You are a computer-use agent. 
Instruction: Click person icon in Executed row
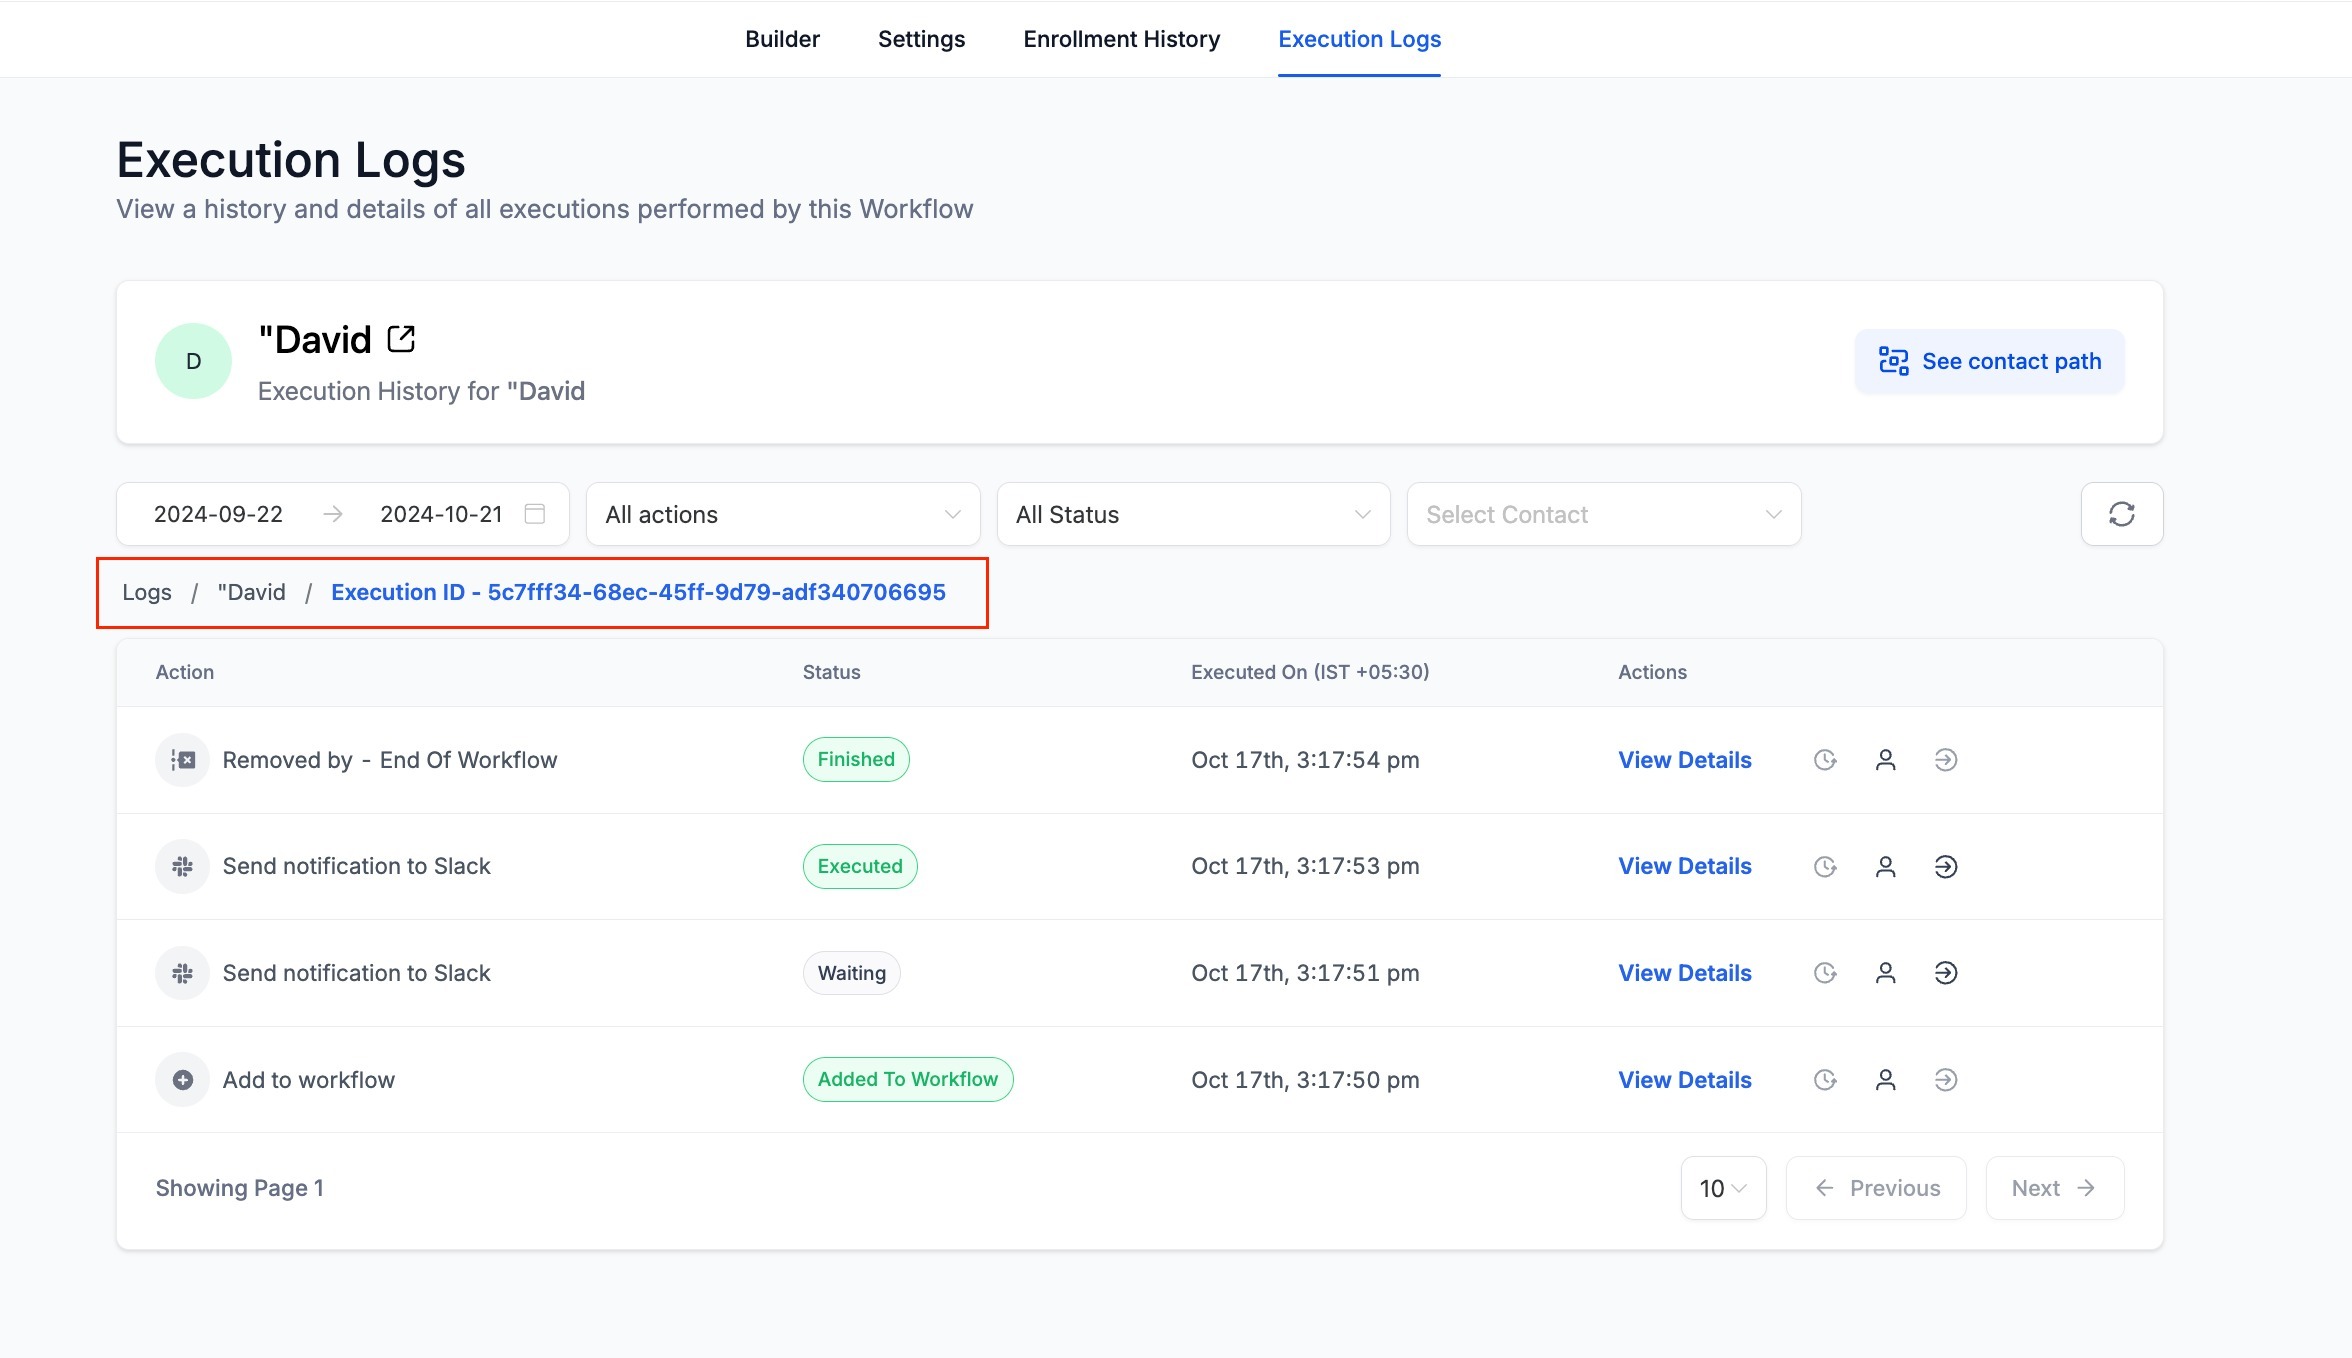tap(1885, 866)
